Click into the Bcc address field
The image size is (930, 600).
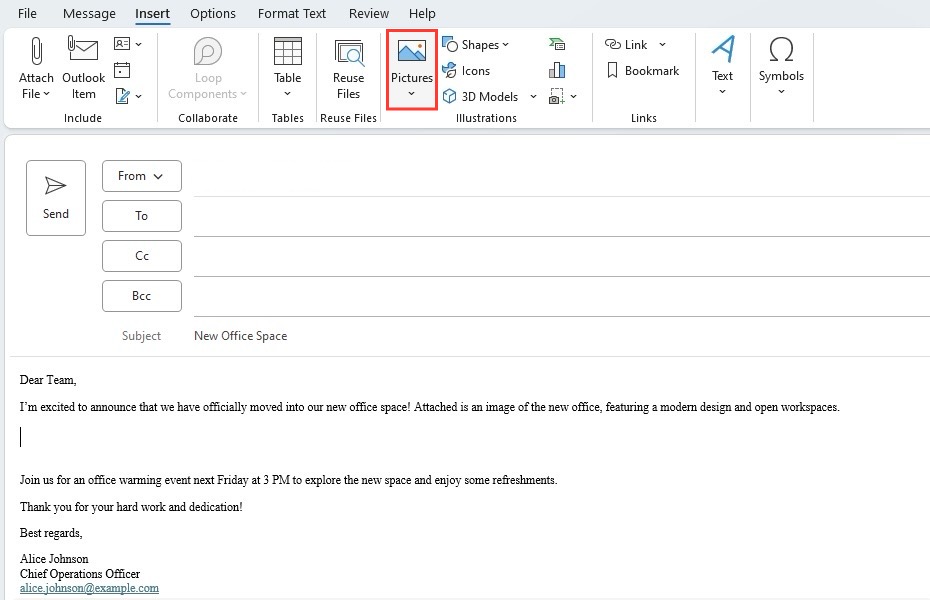click(562, 297)
